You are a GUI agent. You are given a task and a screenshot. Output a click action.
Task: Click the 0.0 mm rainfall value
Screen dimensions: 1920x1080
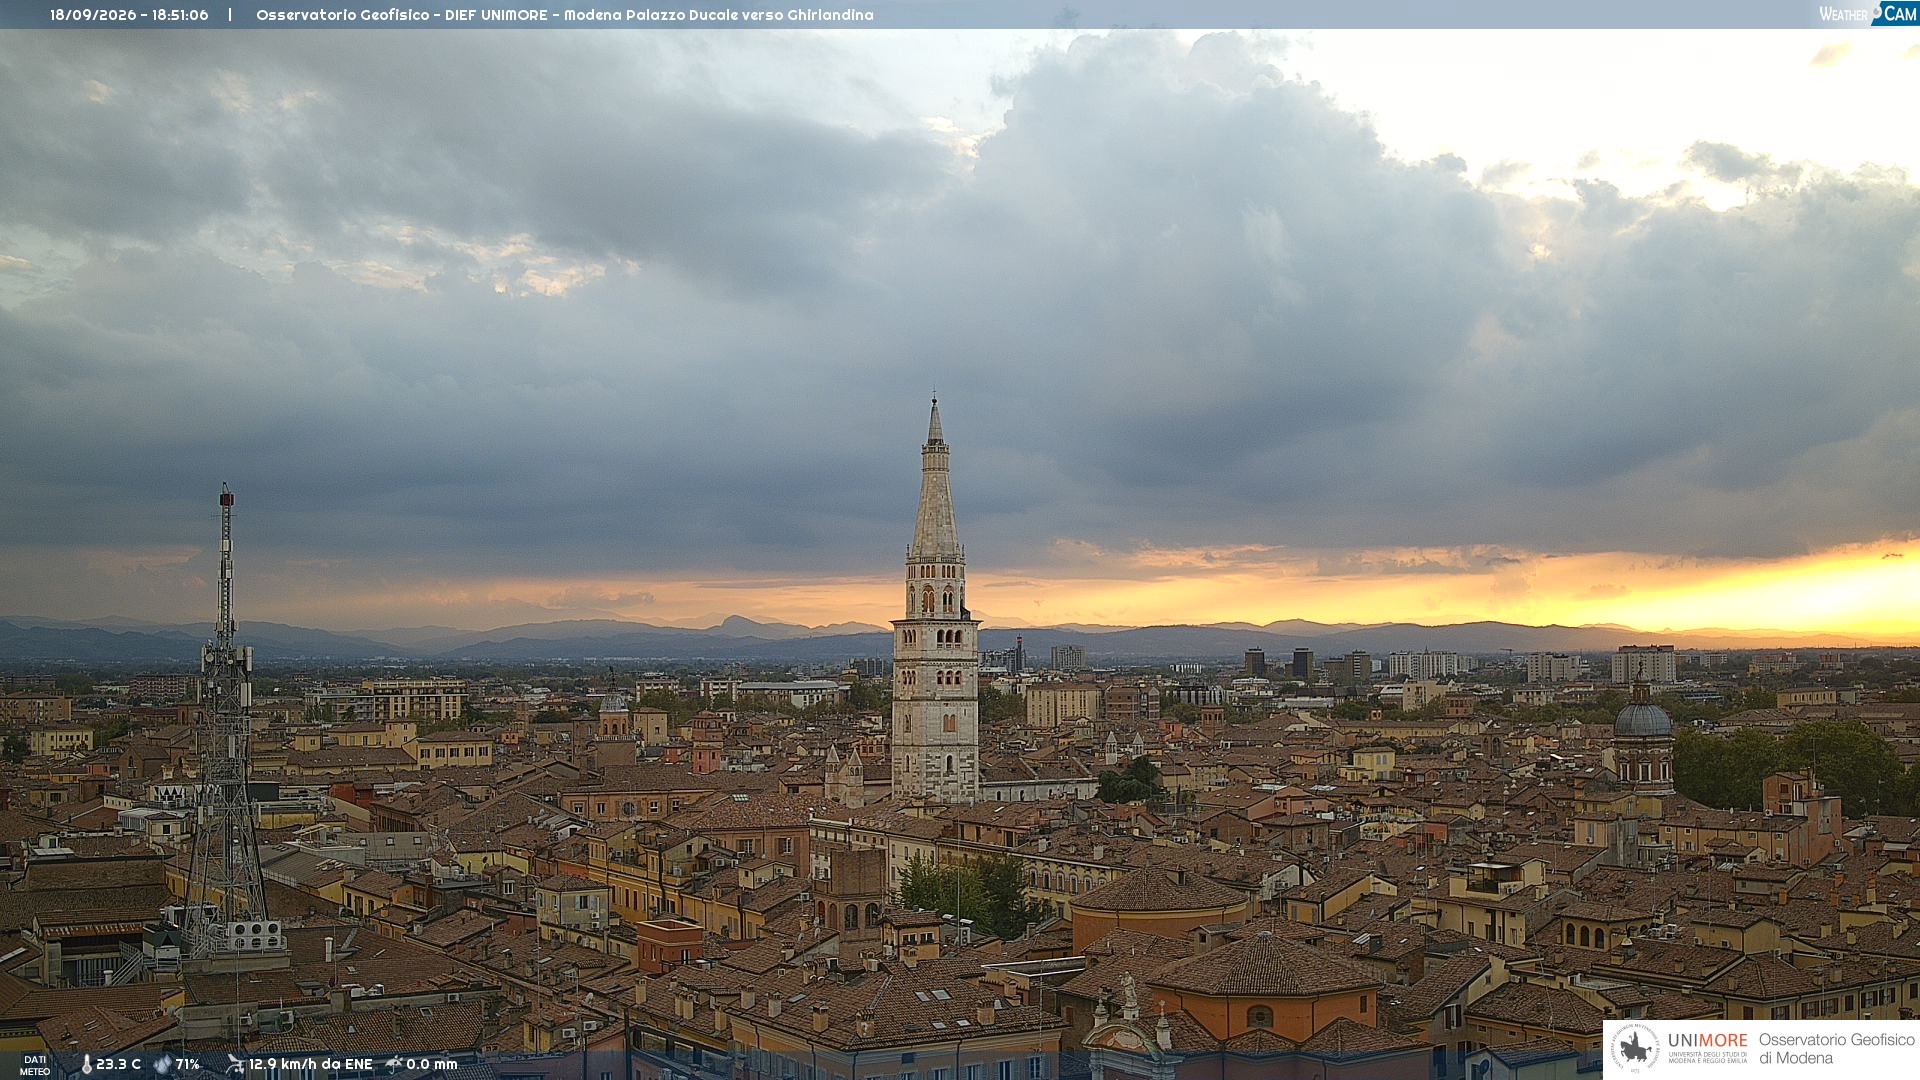[x=432, y=1064]
